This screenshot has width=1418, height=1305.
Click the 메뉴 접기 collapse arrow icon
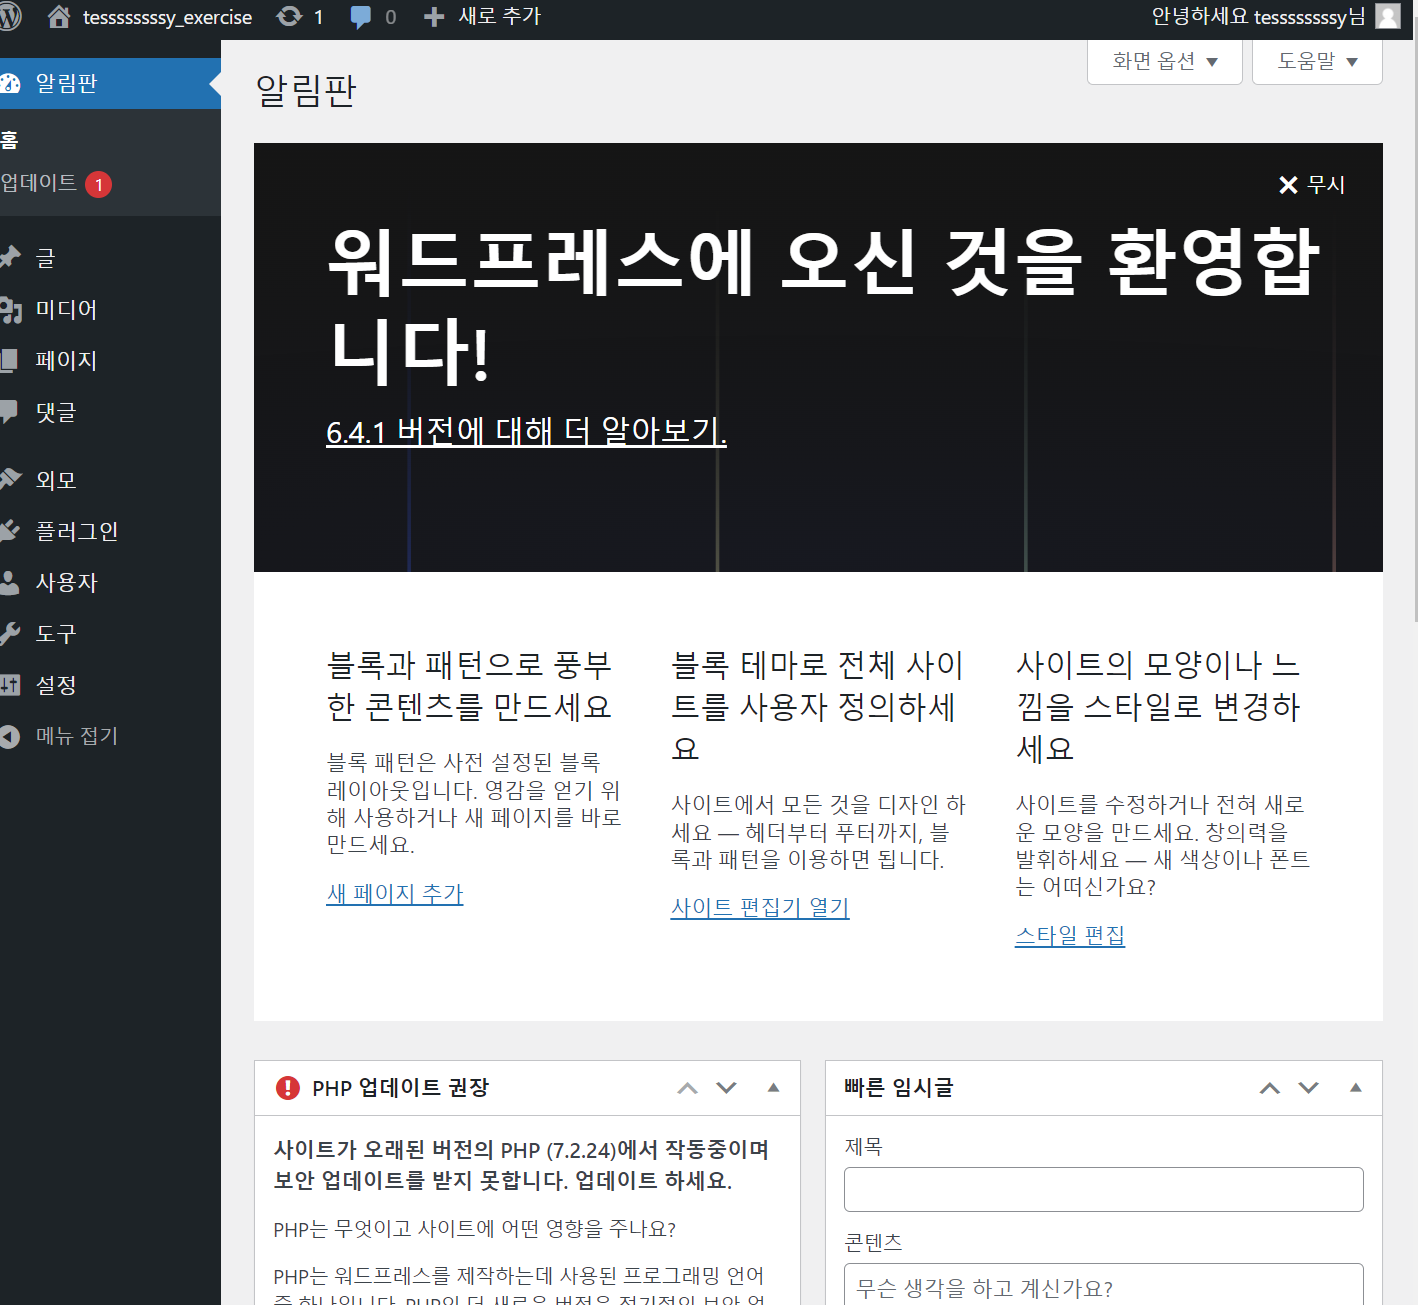click(10, 737)
